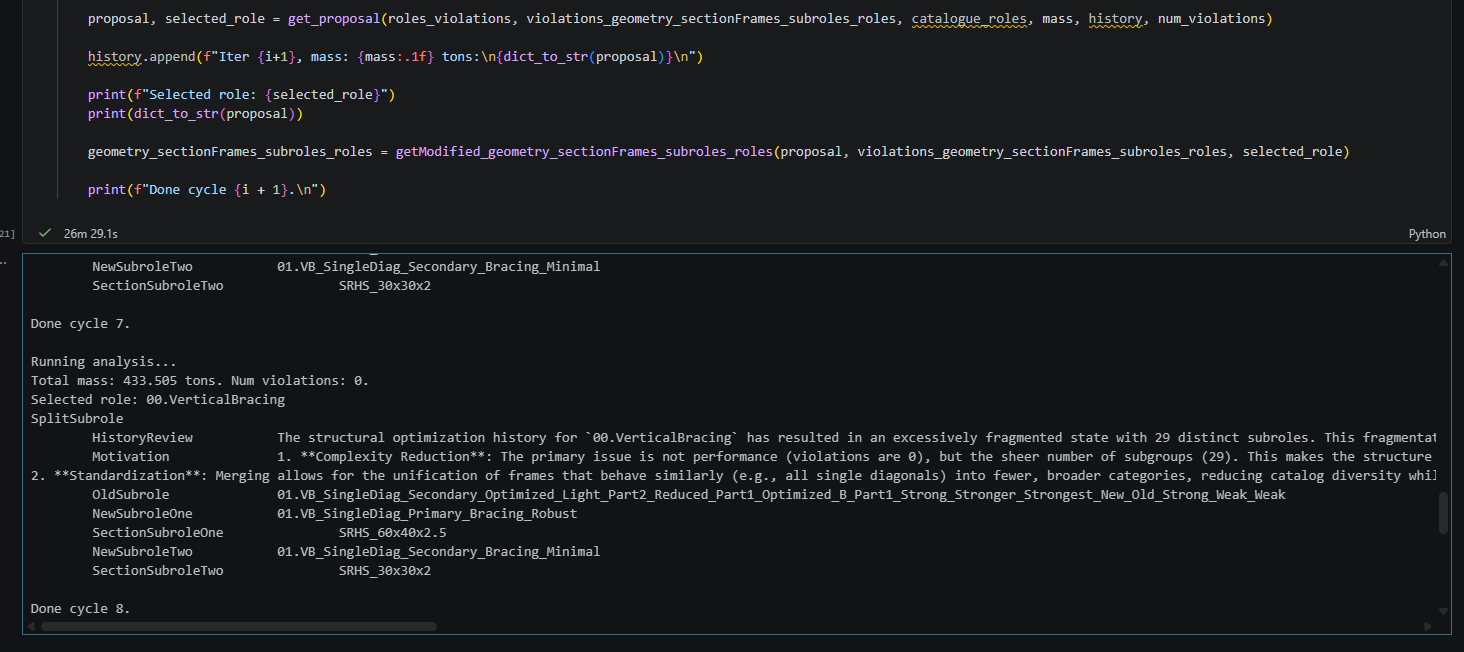The width and height of the screenshot is (1464, 652).
Task: Click the output vertical scrollbar thumb
Action: point(1443,513)
